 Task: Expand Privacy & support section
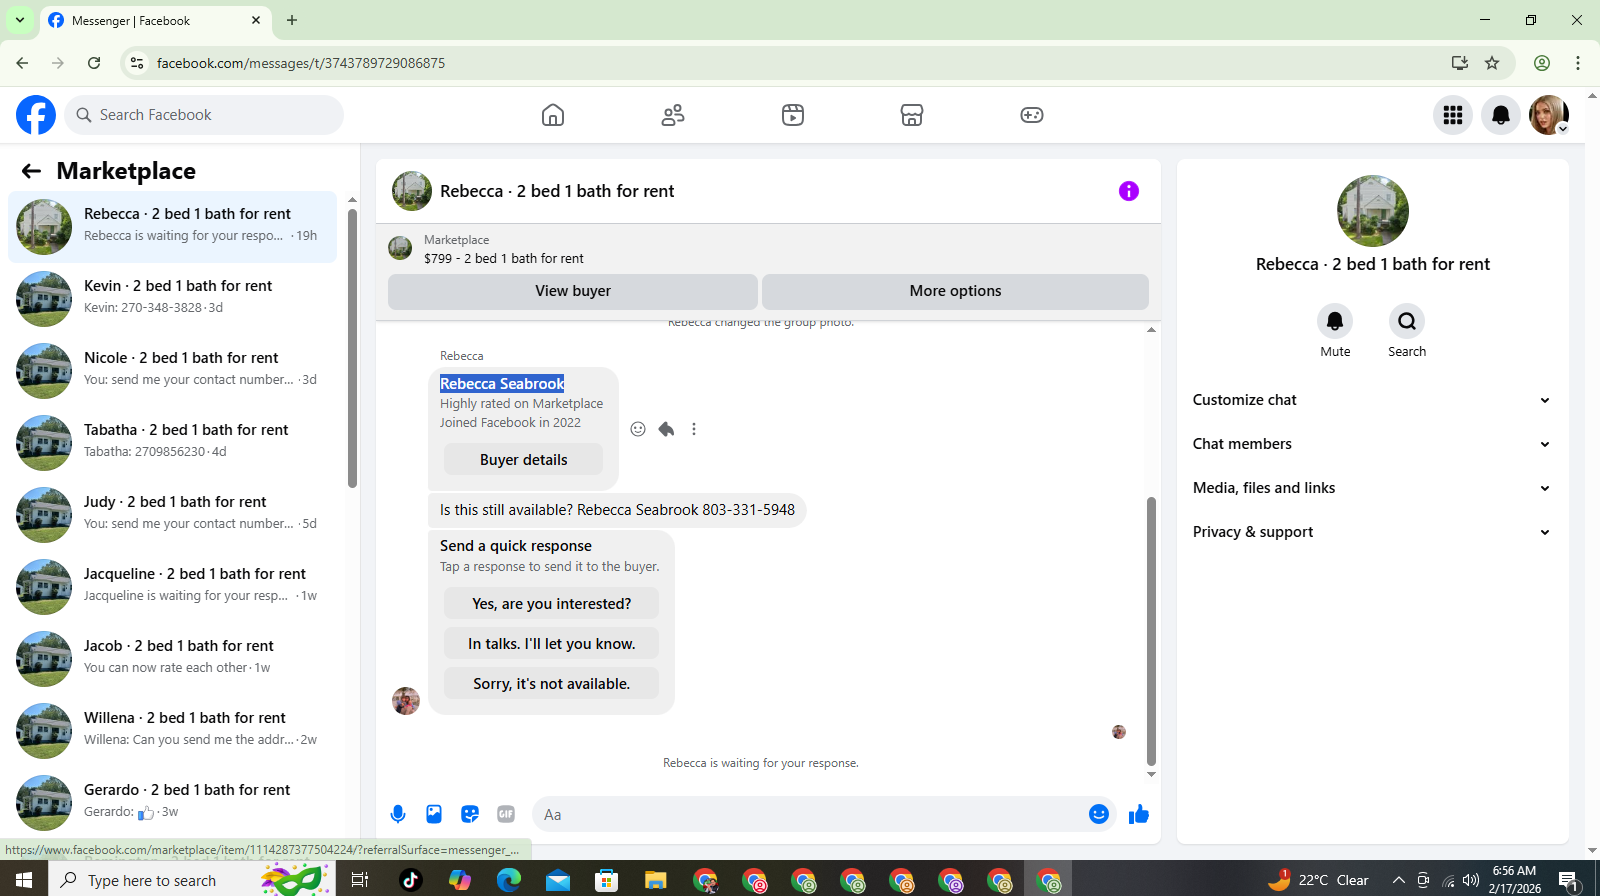(x=1372, y=532)
